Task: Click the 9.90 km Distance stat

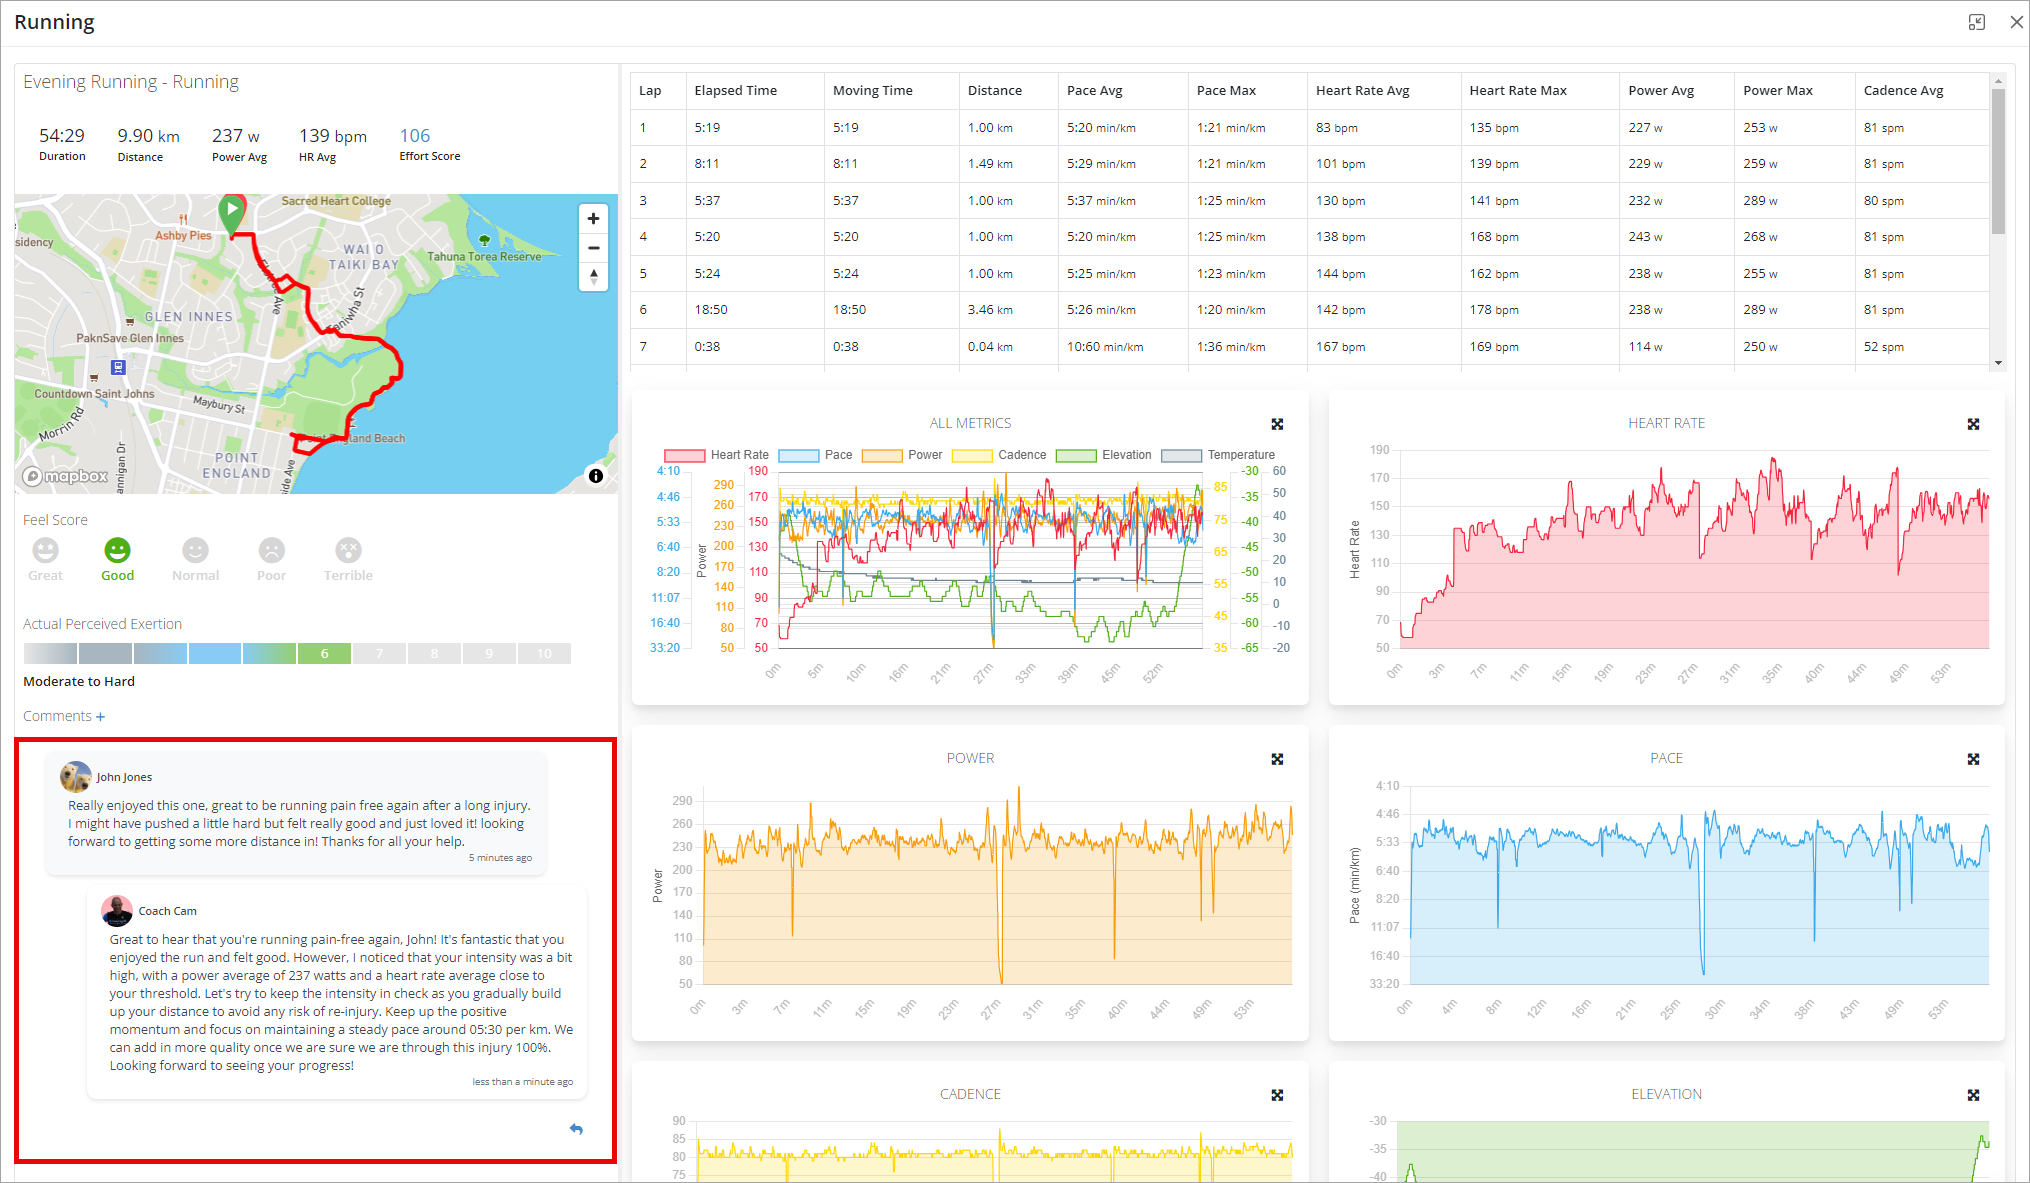Action: click(x=148, y=143)
